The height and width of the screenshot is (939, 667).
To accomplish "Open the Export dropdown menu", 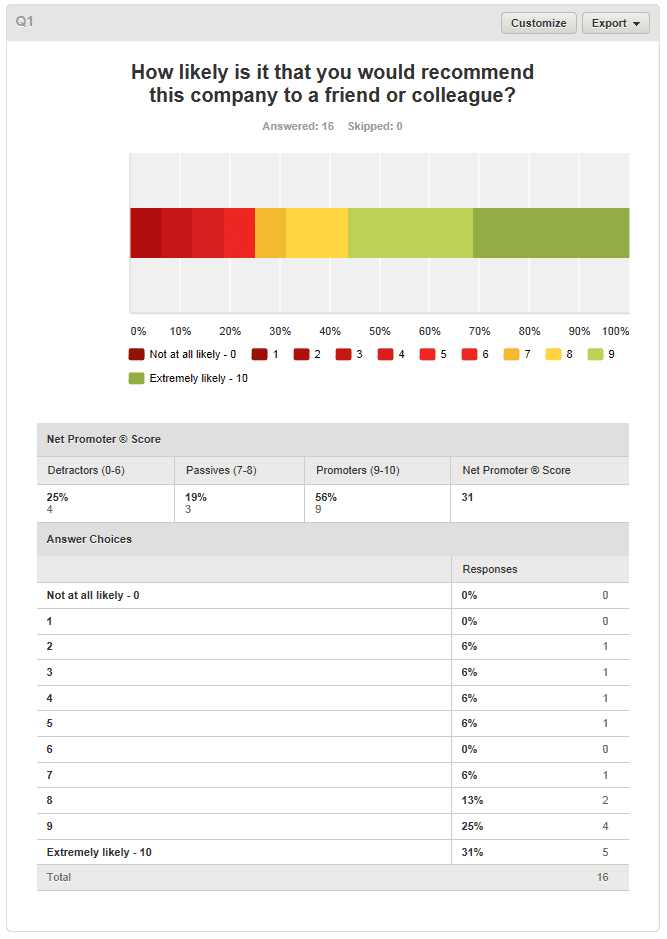I will (615, 23).
